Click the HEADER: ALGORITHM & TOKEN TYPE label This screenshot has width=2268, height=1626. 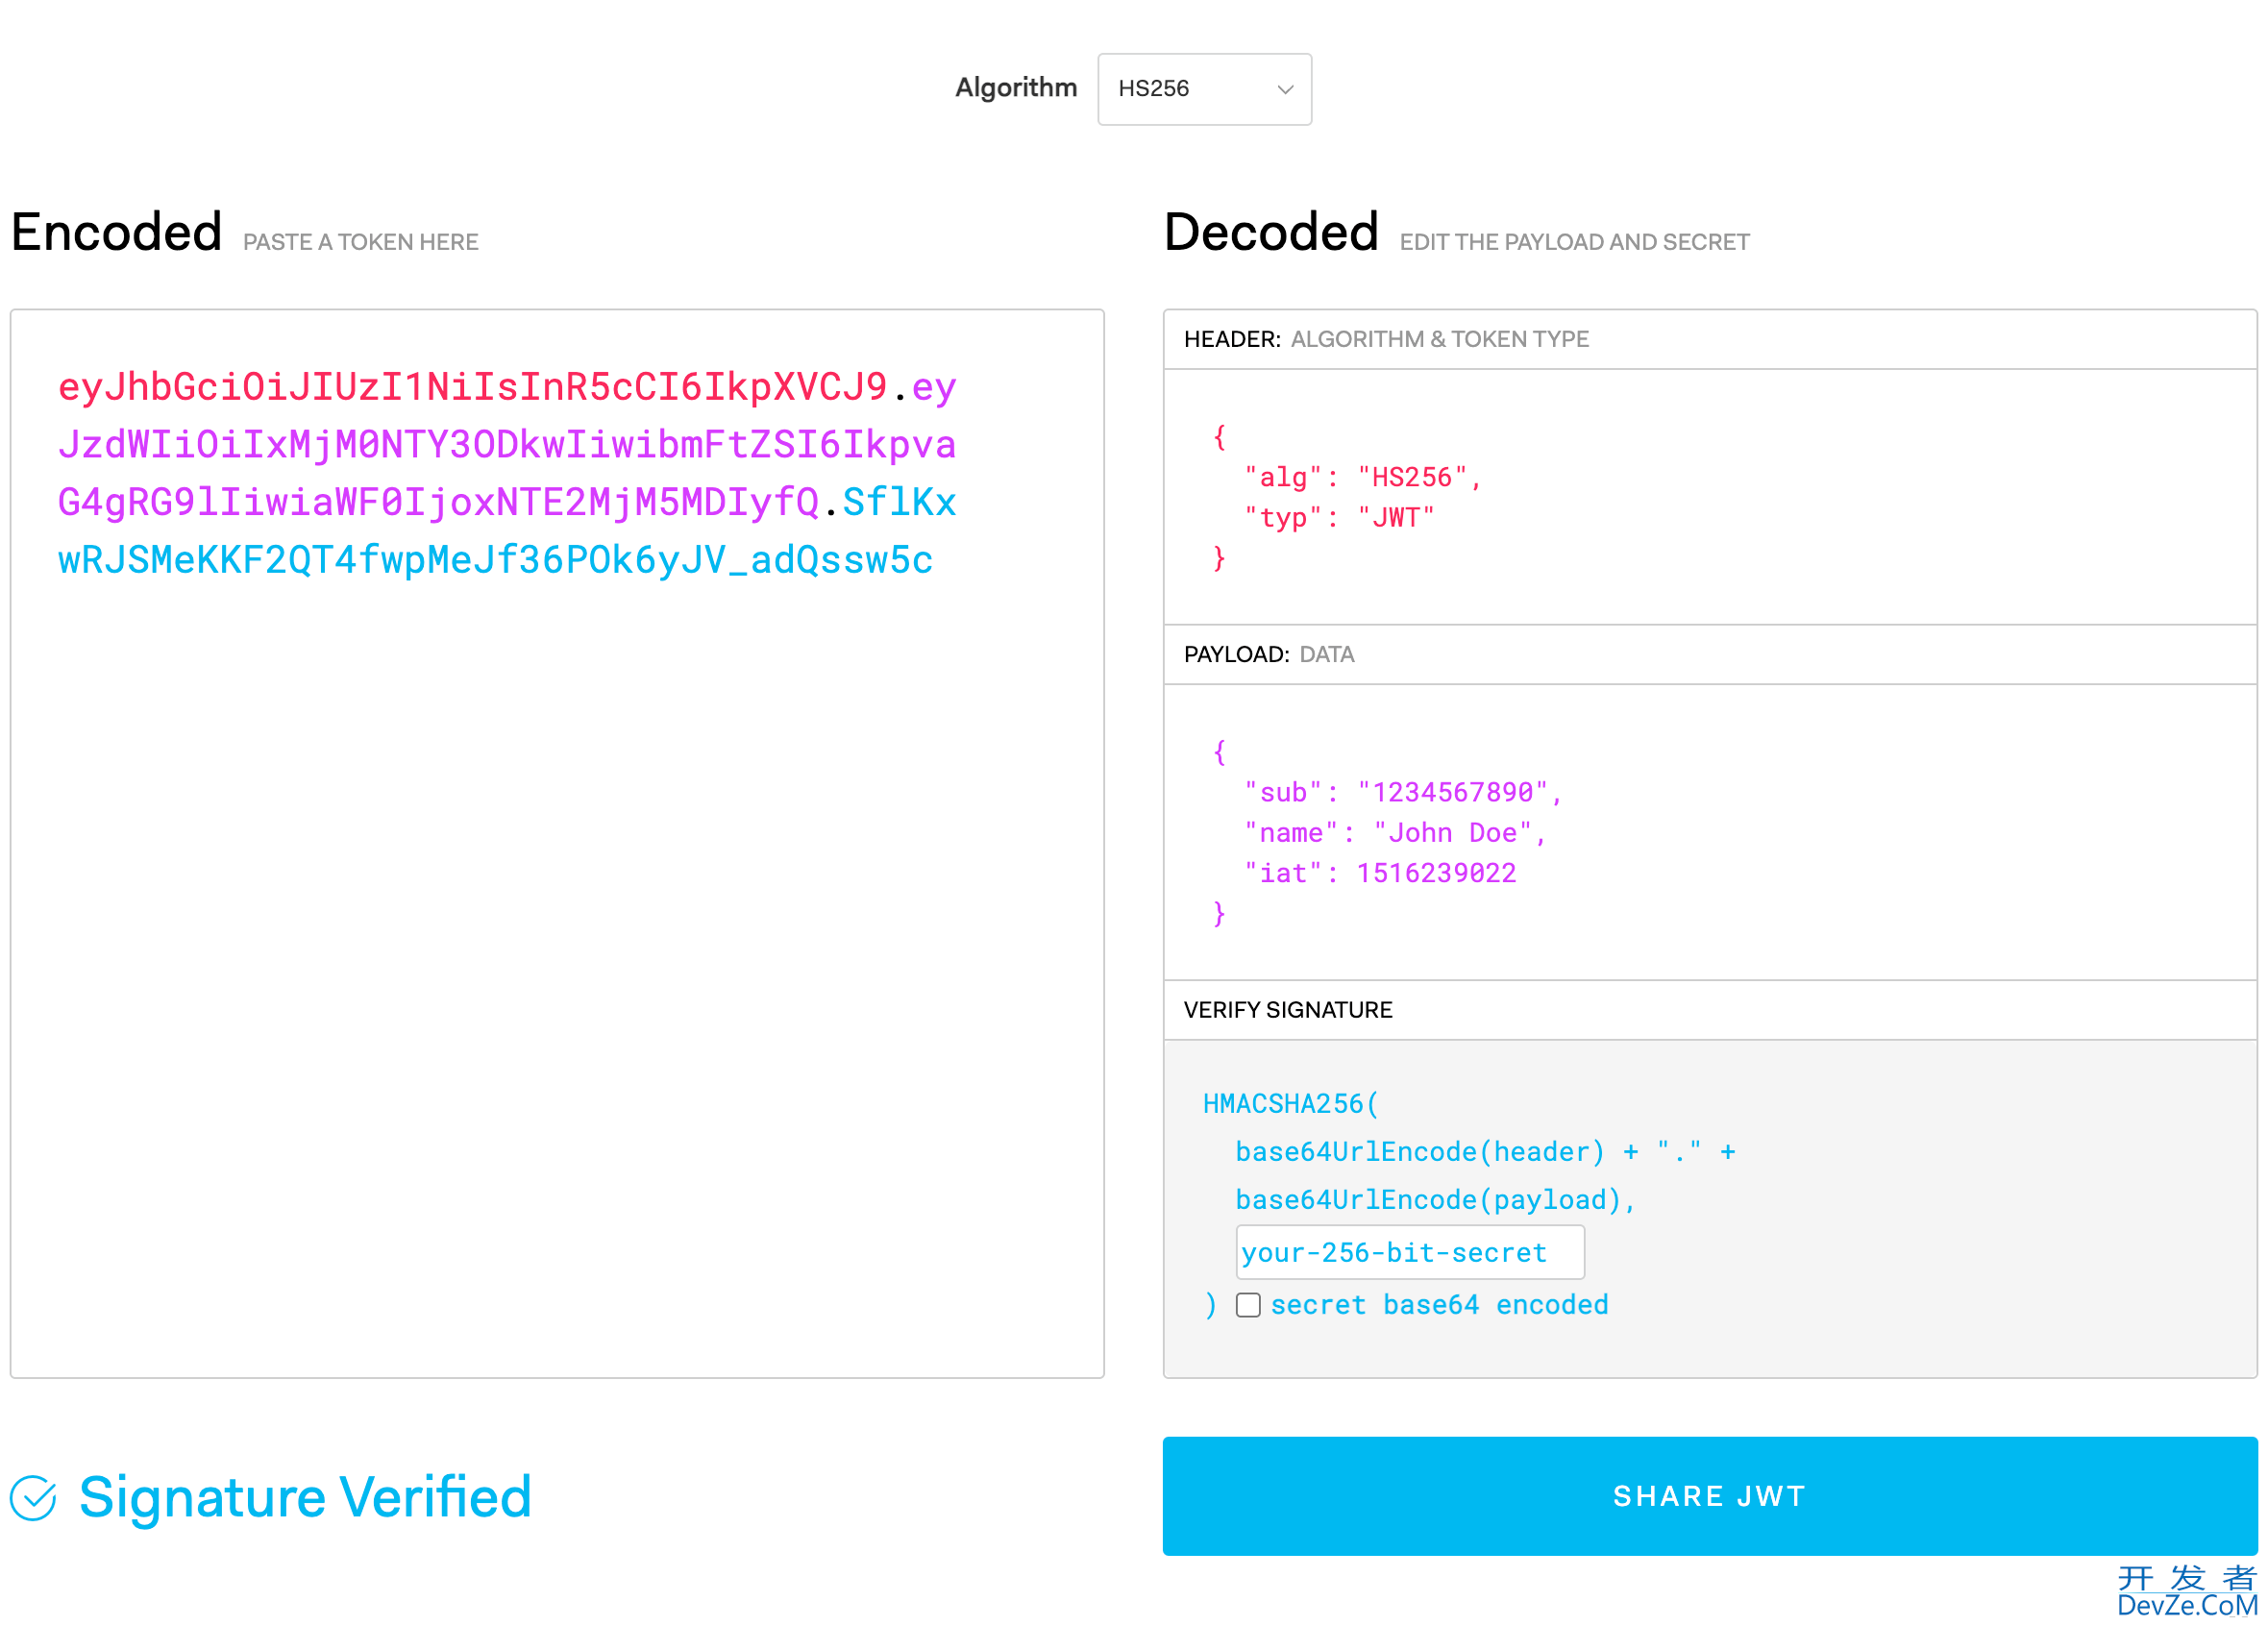pos(1386,339)
